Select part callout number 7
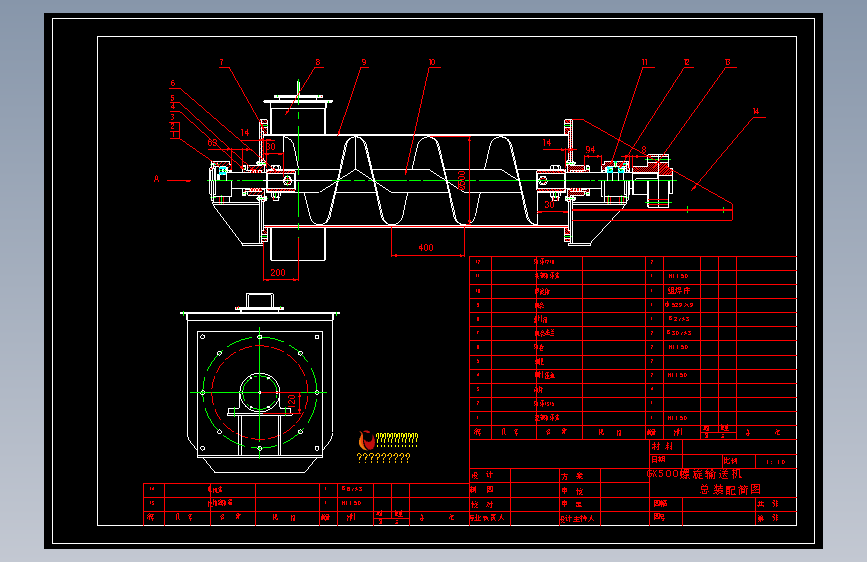 [221, 63]
